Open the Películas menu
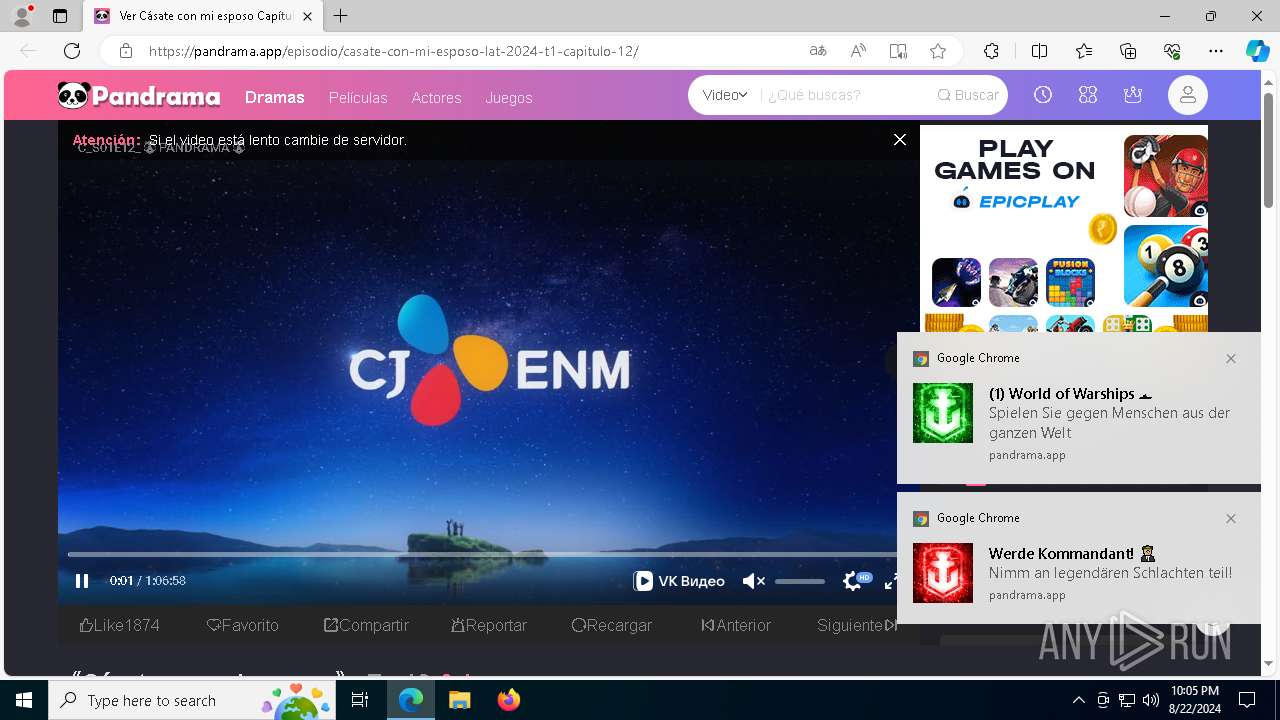1280x720 pixels. coord(358,98)
